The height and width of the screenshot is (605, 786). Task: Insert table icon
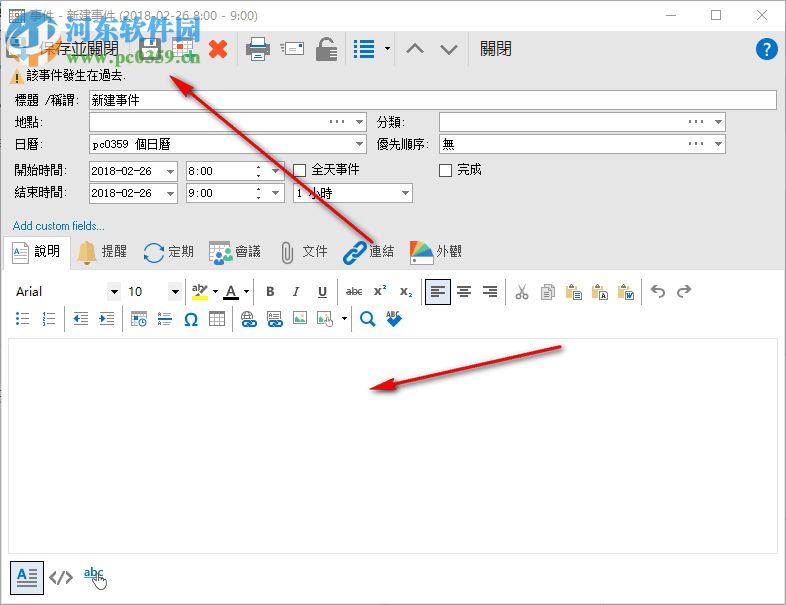[x=217, y=319]
